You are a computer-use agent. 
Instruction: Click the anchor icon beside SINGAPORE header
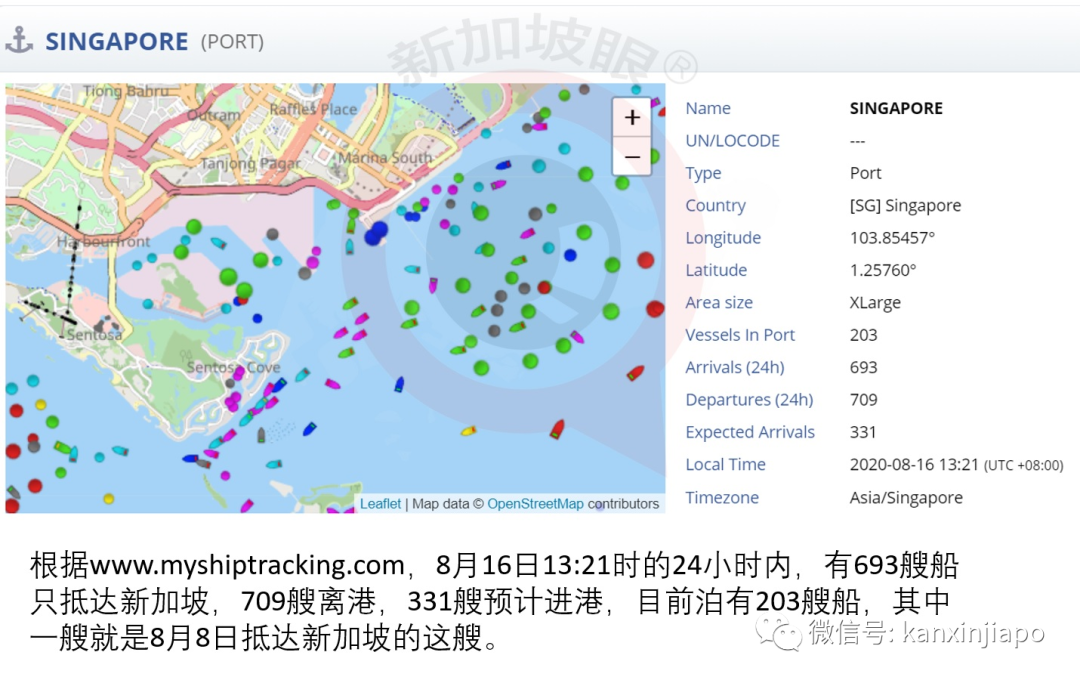click(x=18, y=40)
